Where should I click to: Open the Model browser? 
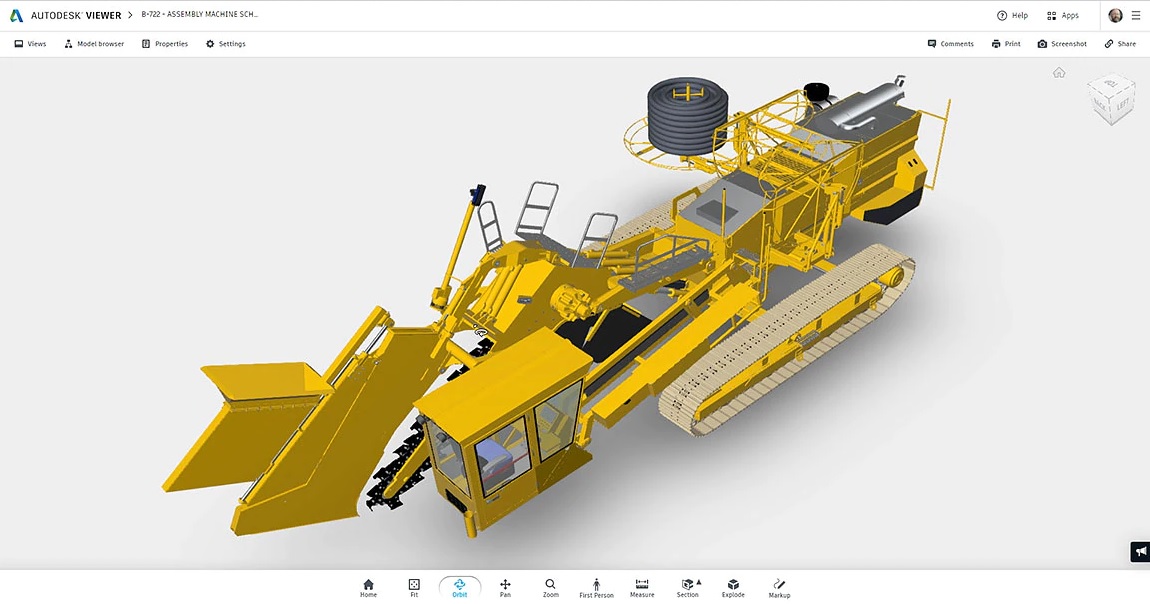94,44
